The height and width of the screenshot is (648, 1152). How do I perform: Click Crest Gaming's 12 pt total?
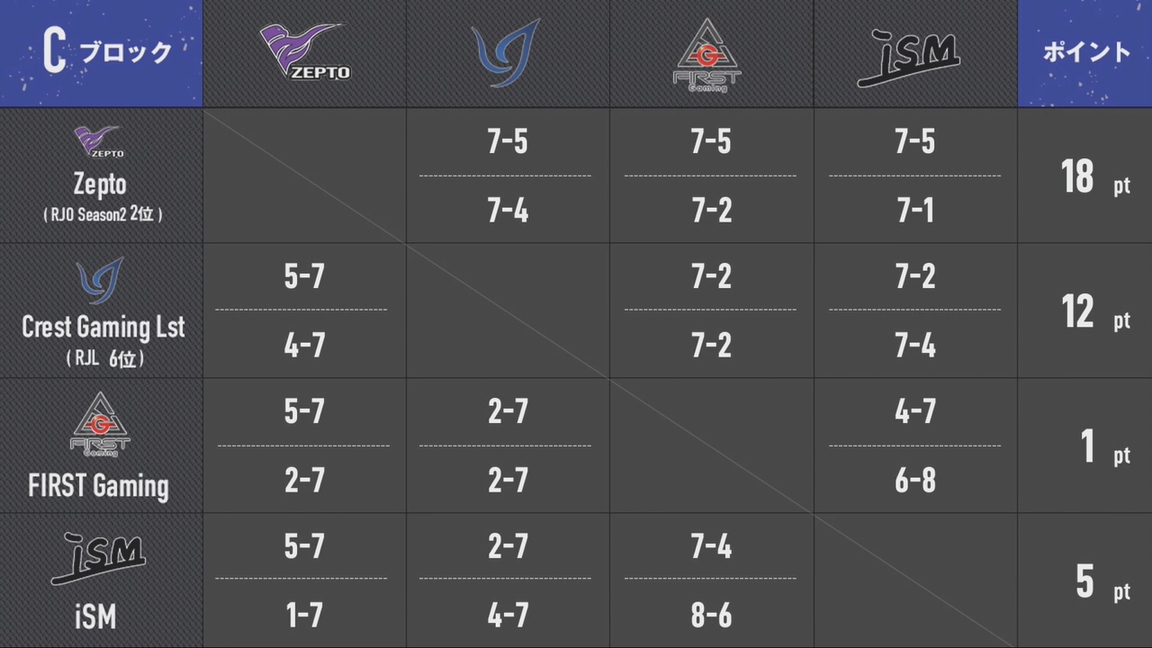(1095, 312)
